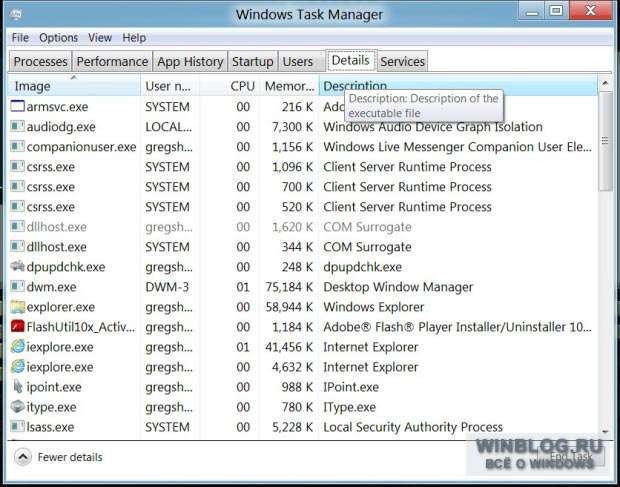Click Internet Explorer icon of 41,456 K row
The width and height of the screenshot is (620, 487).
[17, 347]
